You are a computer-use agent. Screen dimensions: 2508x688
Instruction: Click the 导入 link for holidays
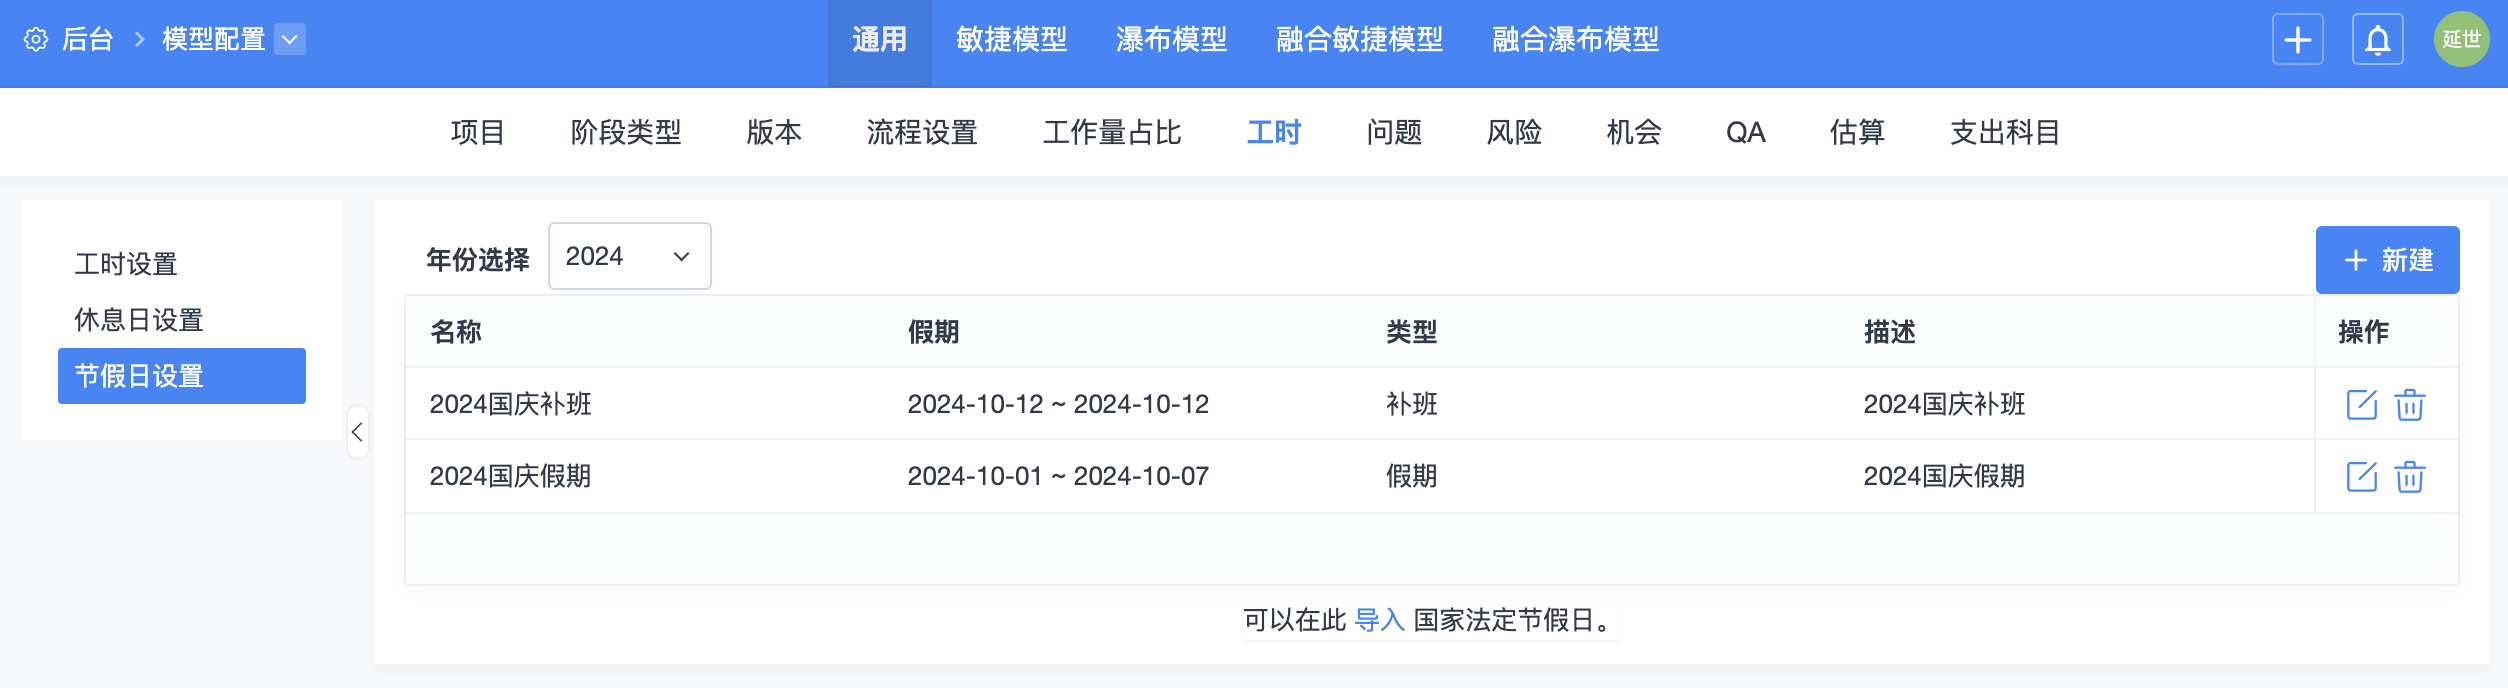pyautogui.click(x=1379, y=621)
